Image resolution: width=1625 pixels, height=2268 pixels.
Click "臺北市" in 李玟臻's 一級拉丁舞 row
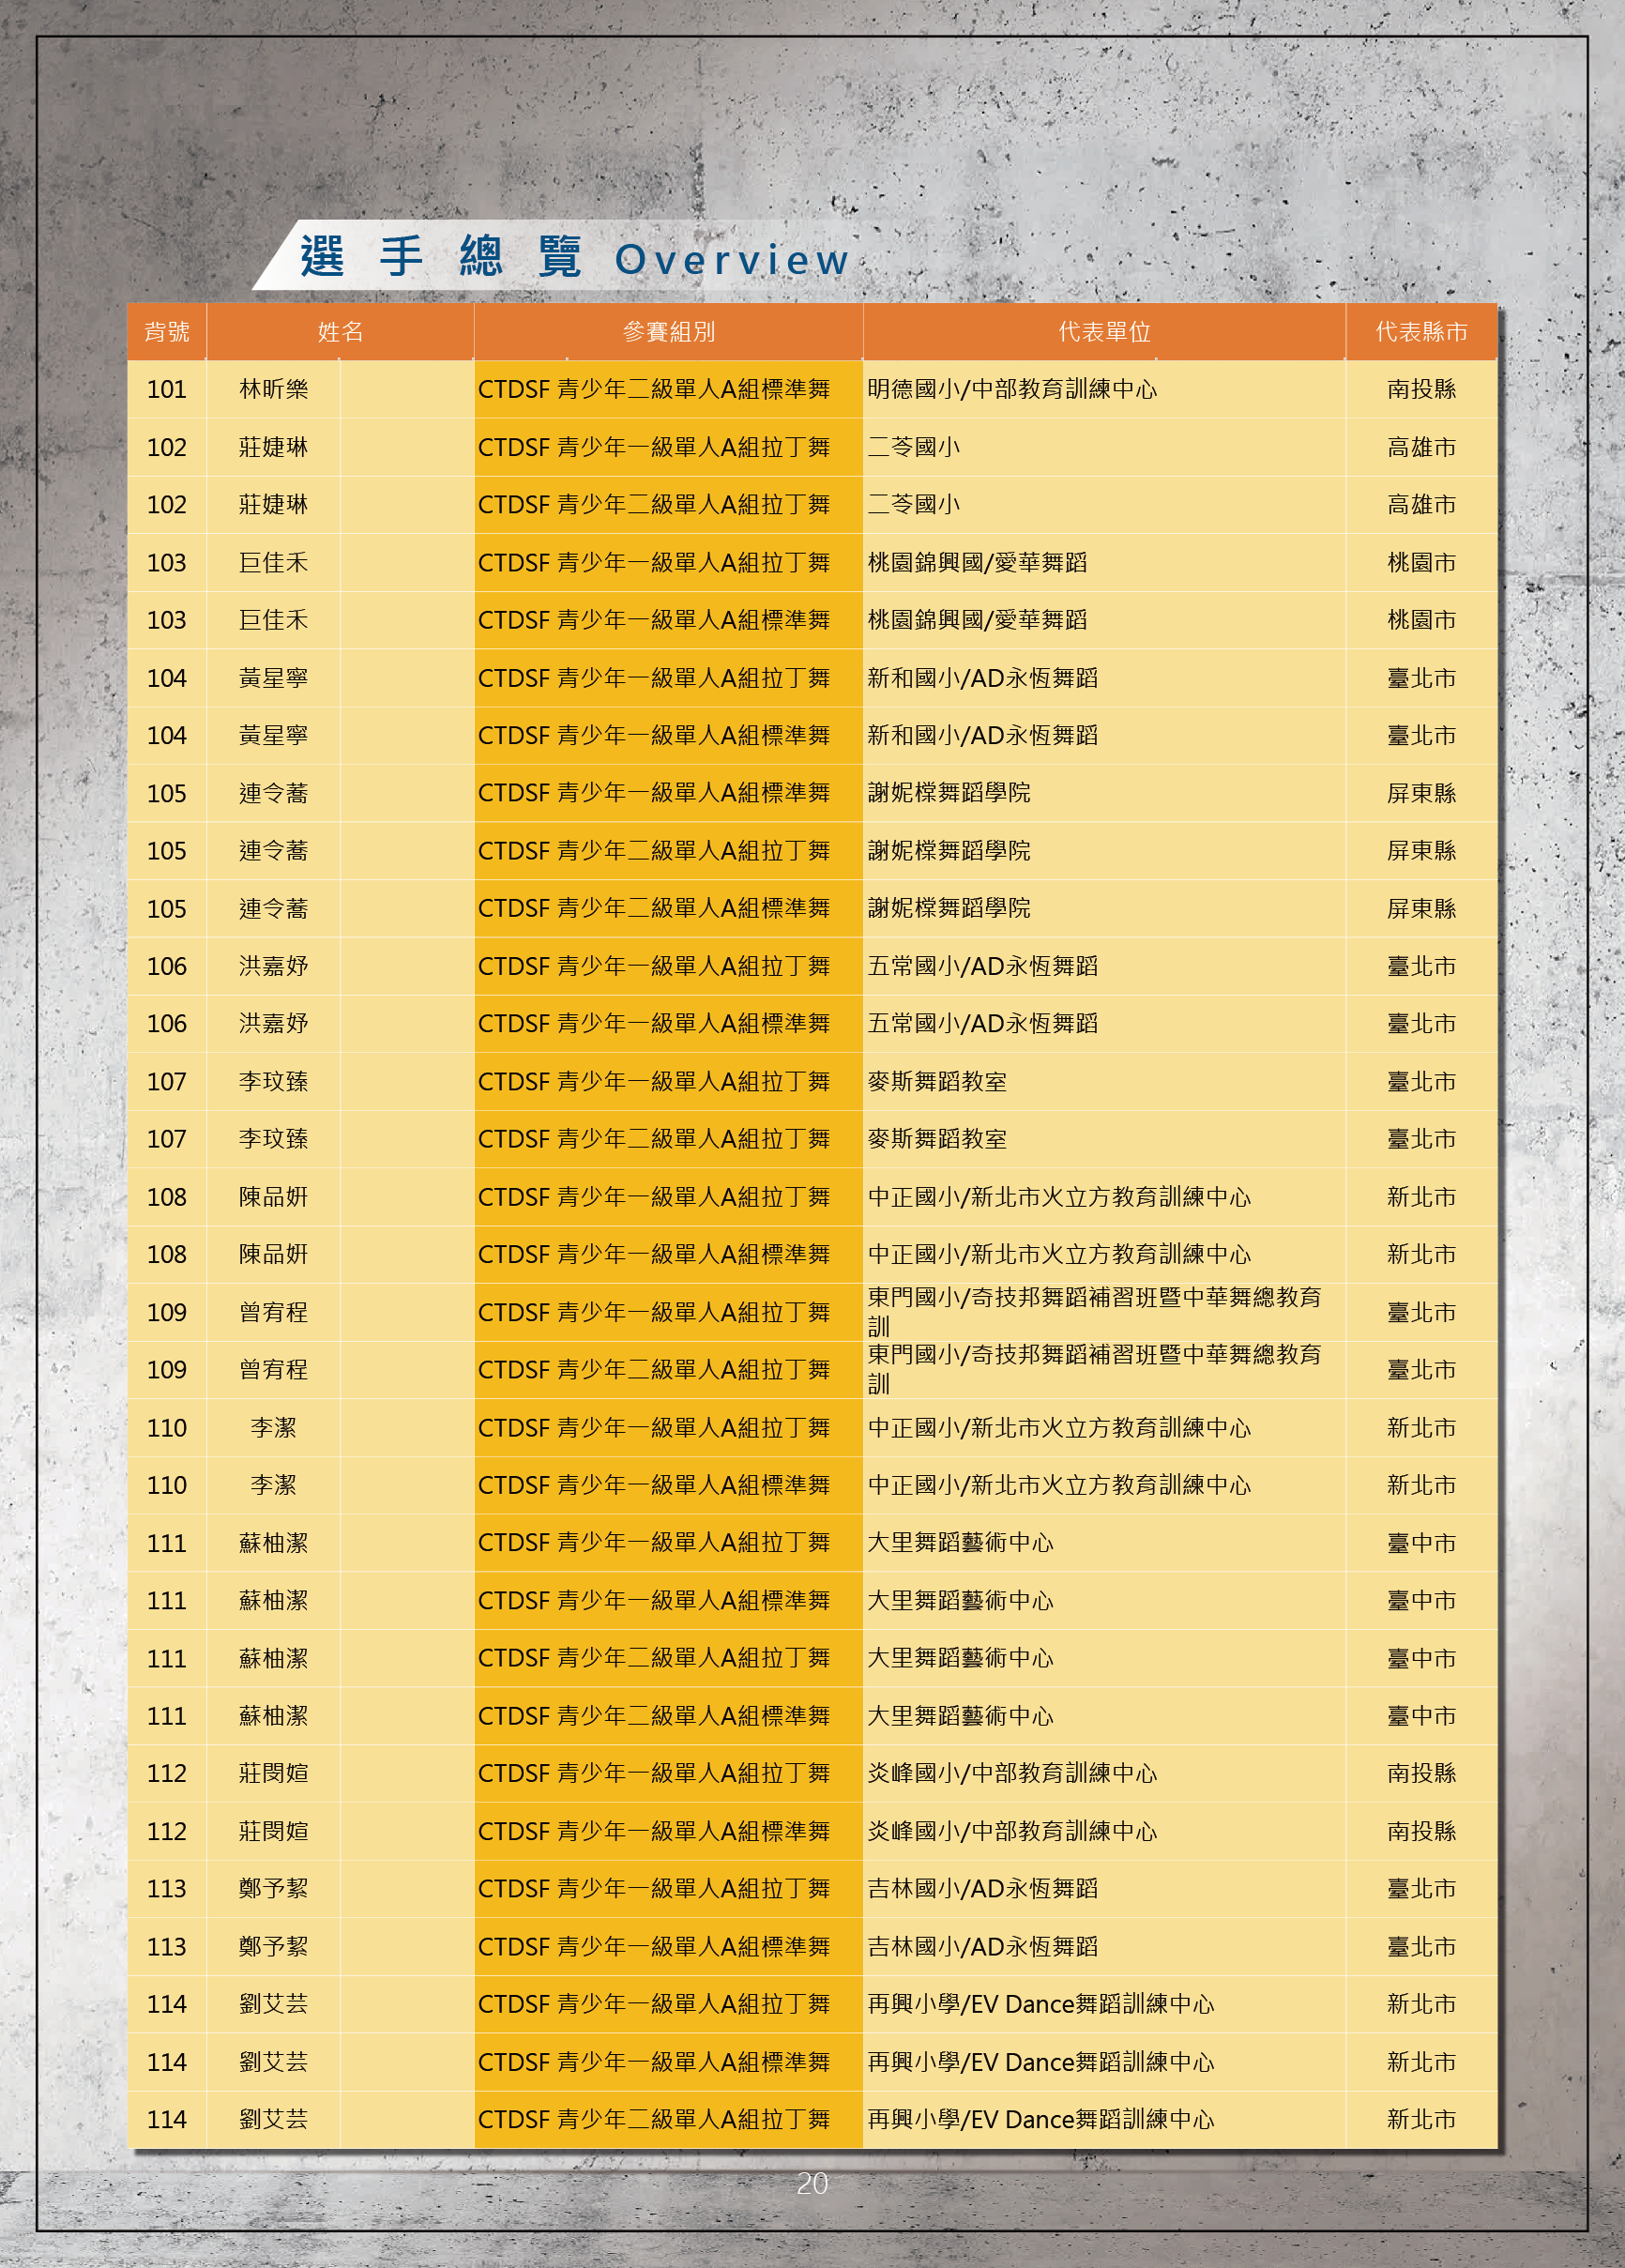[x=1421, y=1081]
